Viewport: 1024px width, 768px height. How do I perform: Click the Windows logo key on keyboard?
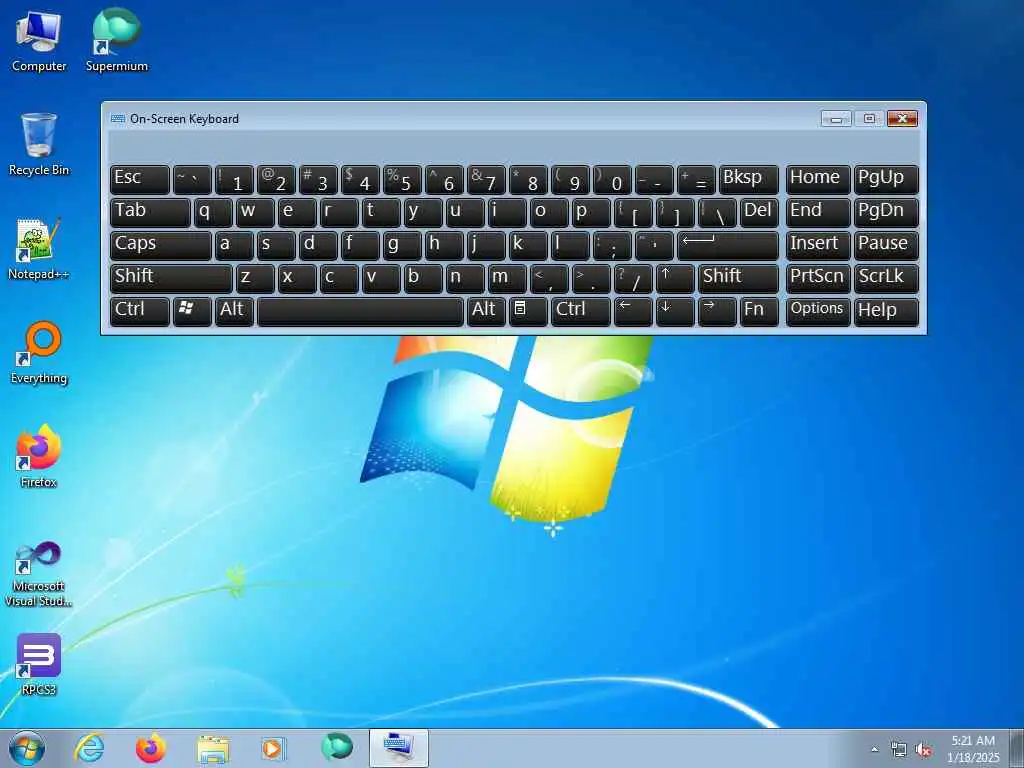[x=192, y=312]
